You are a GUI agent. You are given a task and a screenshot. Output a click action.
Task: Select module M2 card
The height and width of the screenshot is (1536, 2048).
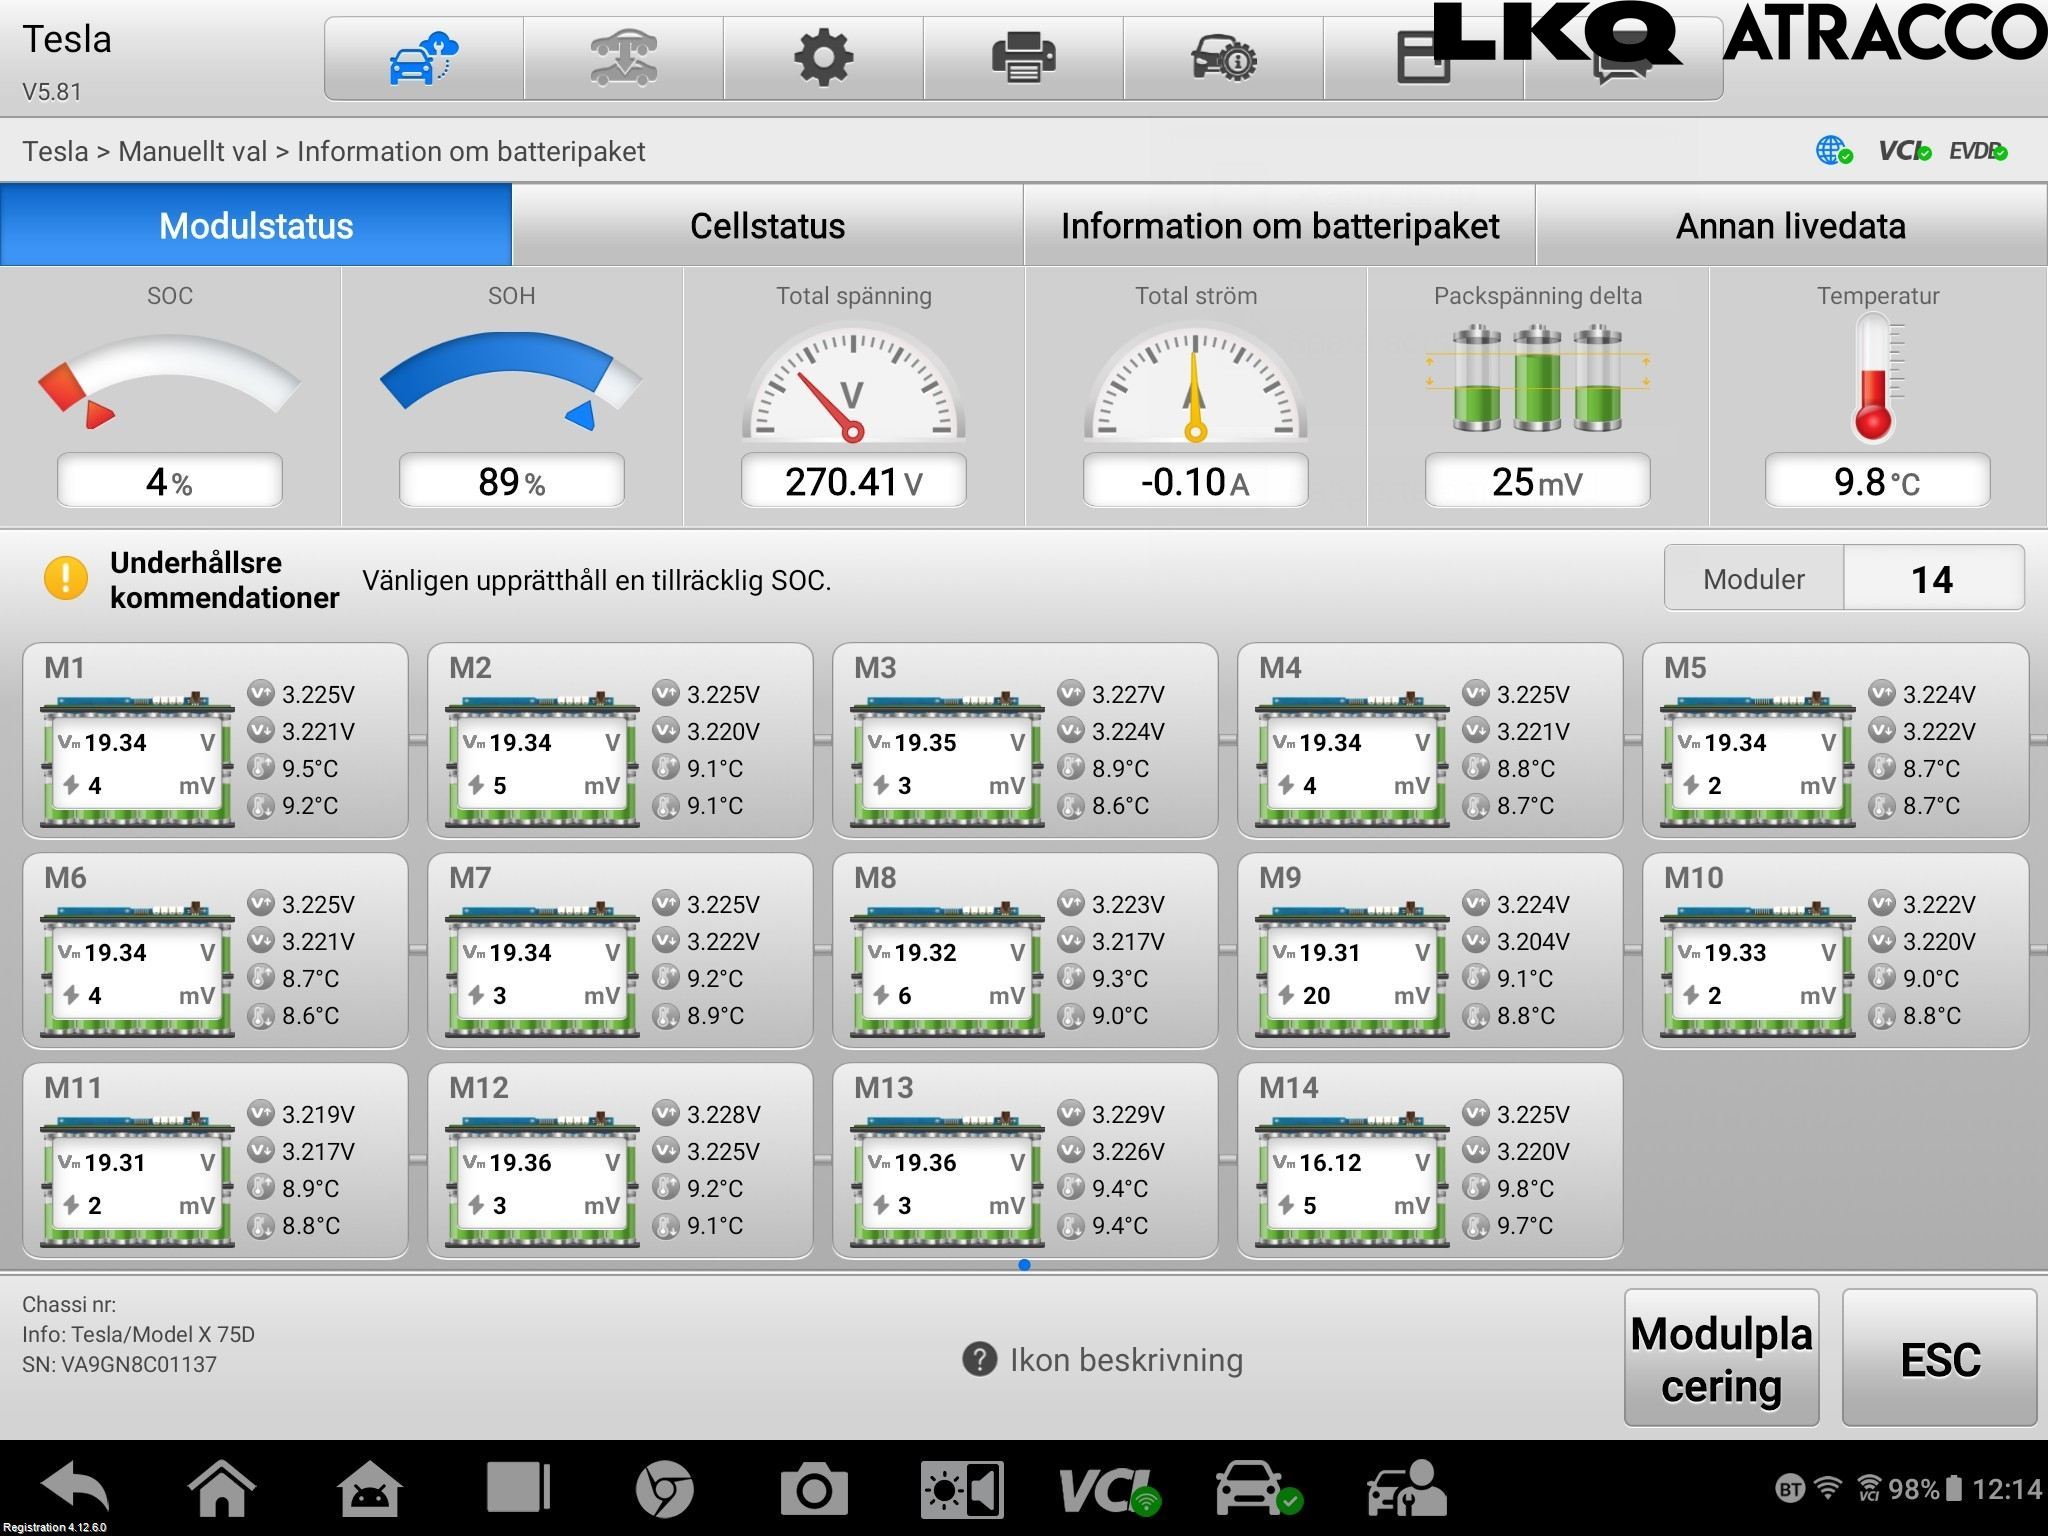point(620,740)
